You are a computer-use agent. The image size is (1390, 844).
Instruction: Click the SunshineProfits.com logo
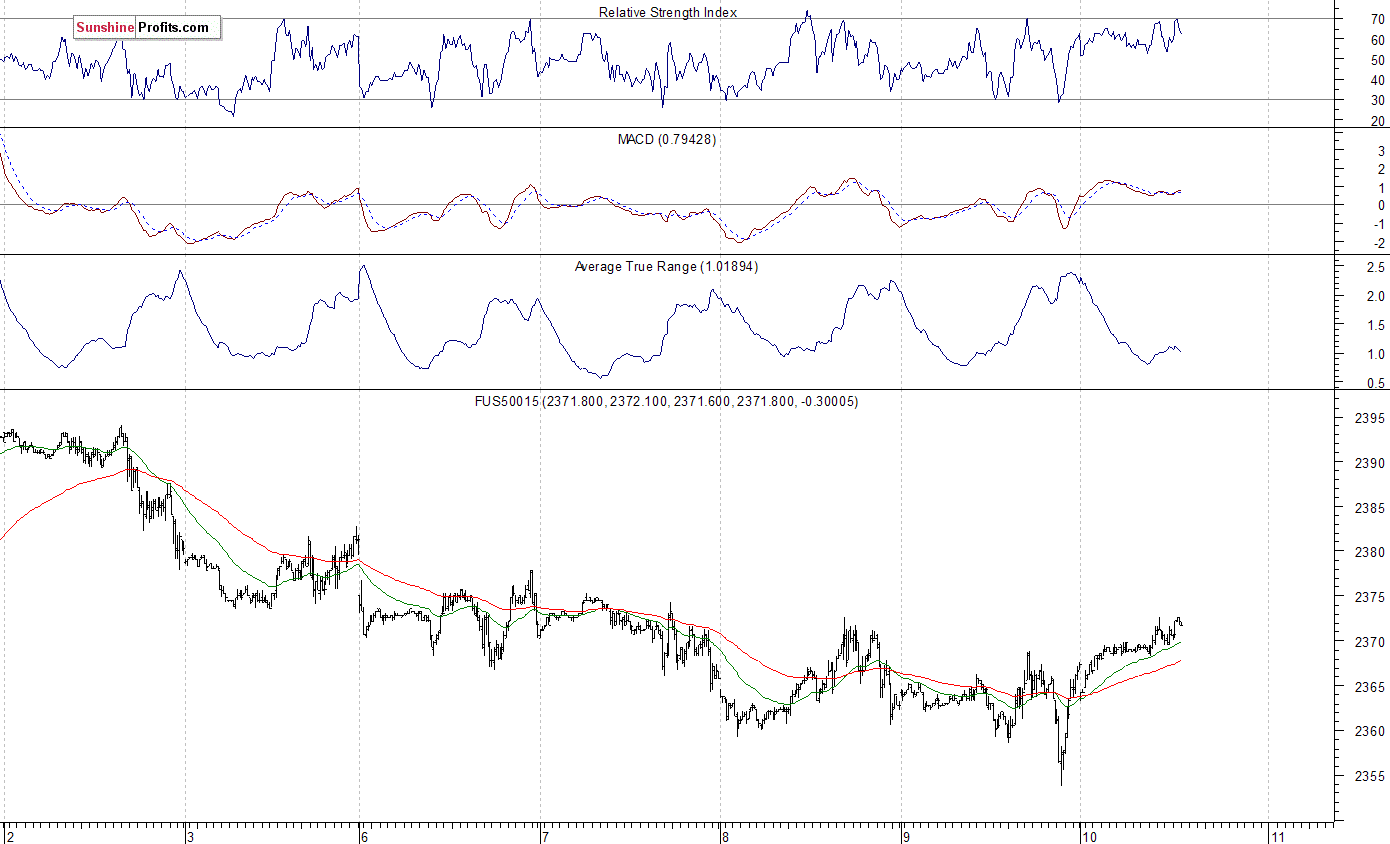pos(146,28)
